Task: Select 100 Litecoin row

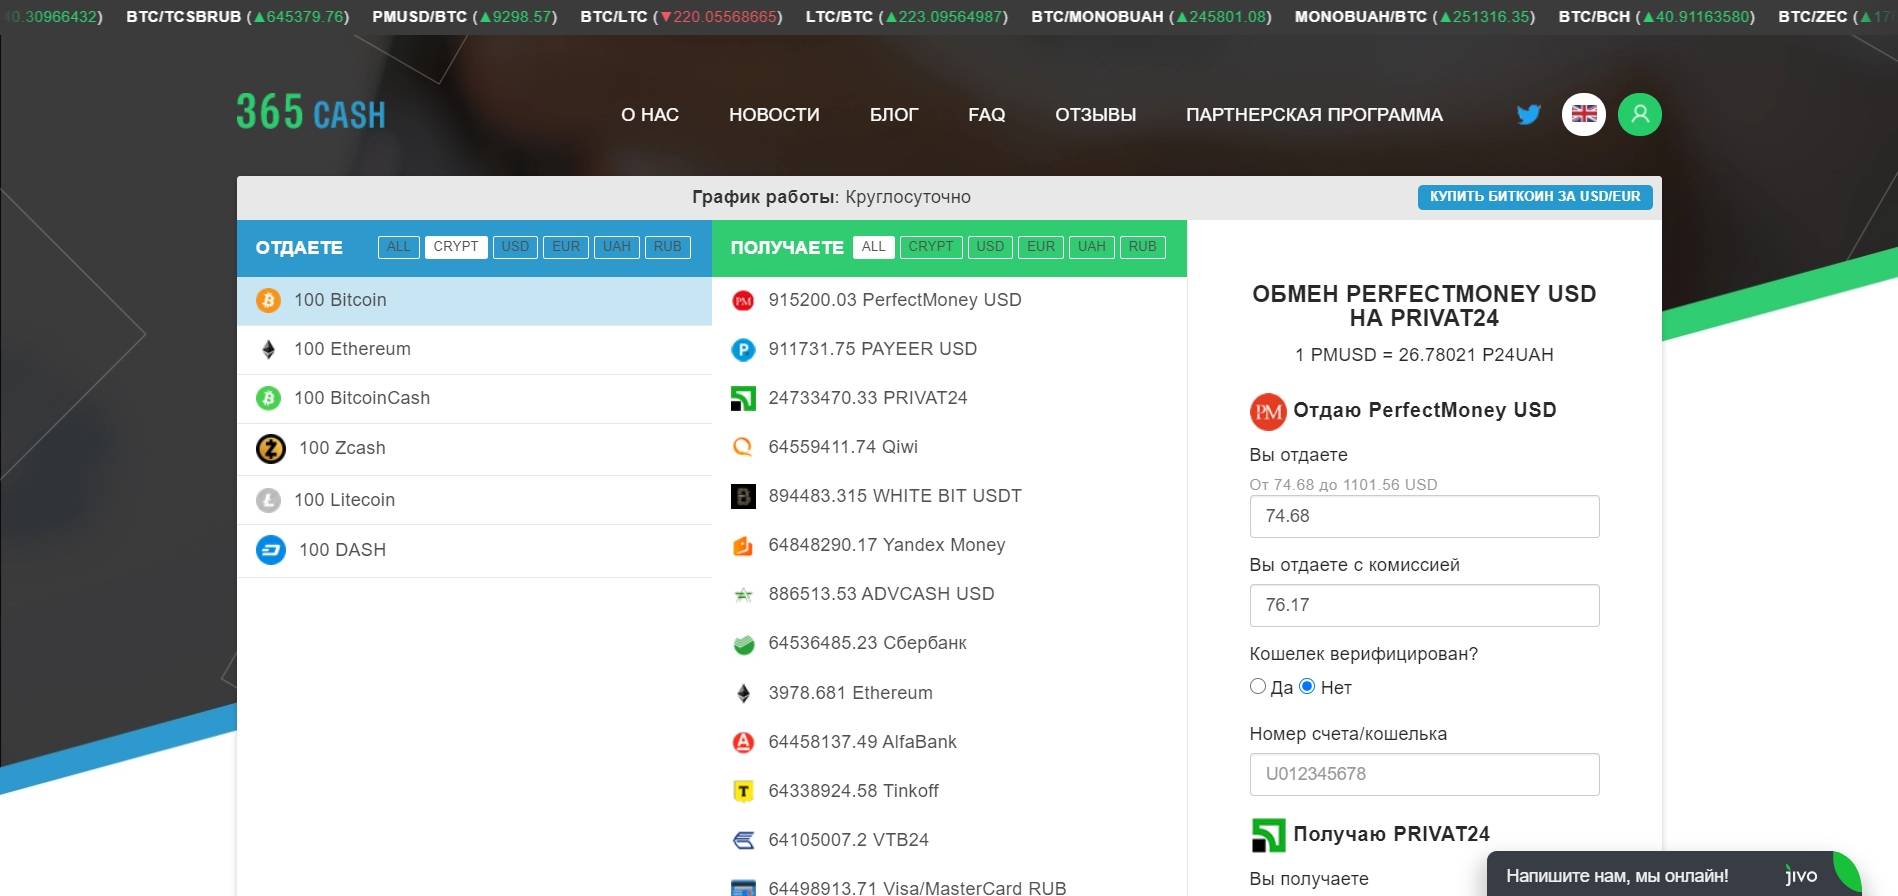Action: [474, 500]
